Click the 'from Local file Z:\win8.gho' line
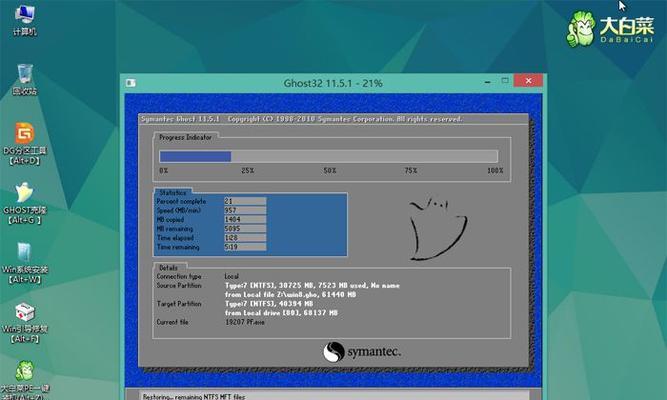 point(291,294)
